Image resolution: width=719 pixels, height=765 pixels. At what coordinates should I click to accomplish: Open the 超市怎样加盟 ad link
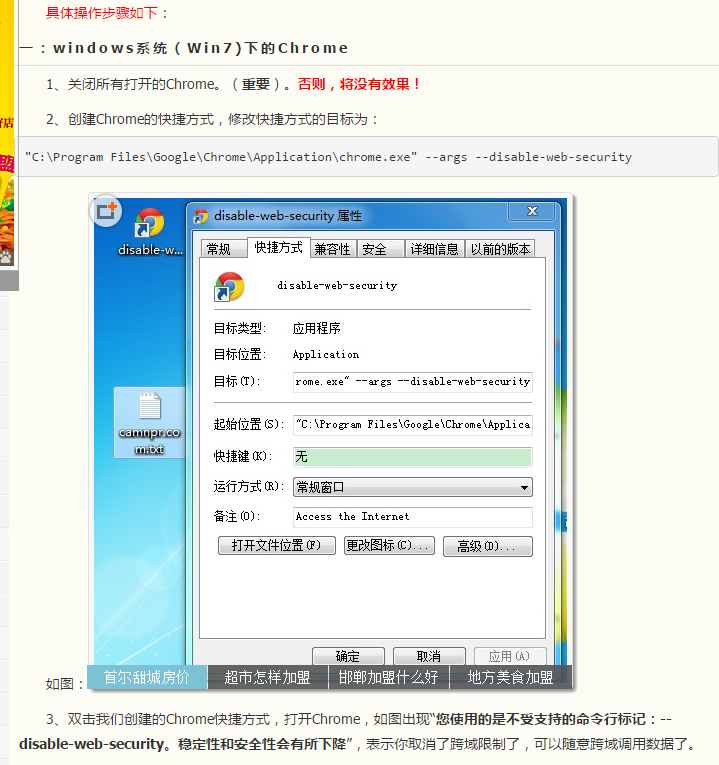268,677
